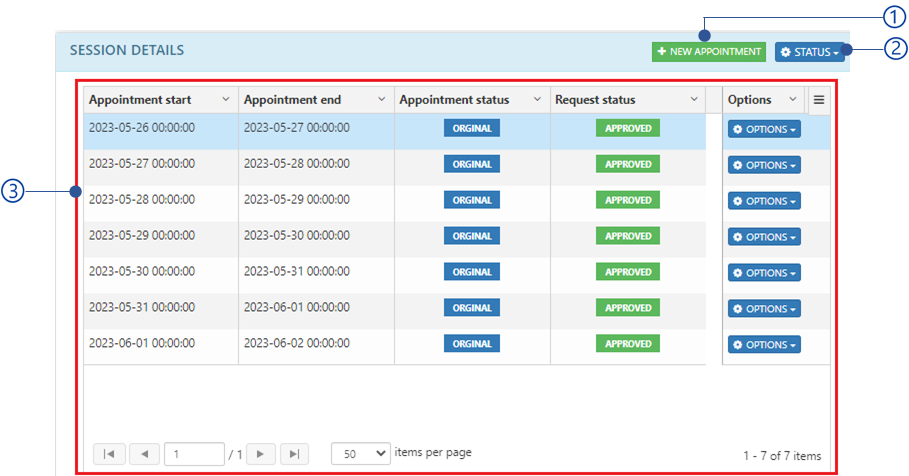Viewport: 909px width, 476px height.
Task: Open the Request status column menu chevron
Action: click(694, 99)
